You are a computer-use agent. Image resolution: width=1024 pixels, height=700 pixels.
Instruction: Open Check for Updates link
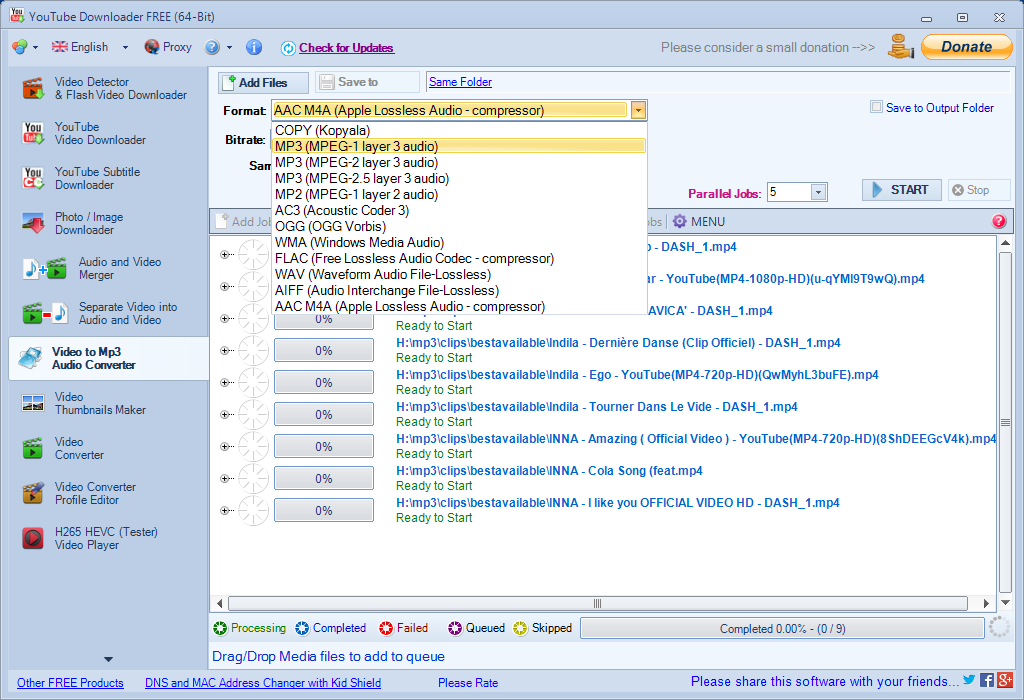pyautogui.click(x=346, y=48)
